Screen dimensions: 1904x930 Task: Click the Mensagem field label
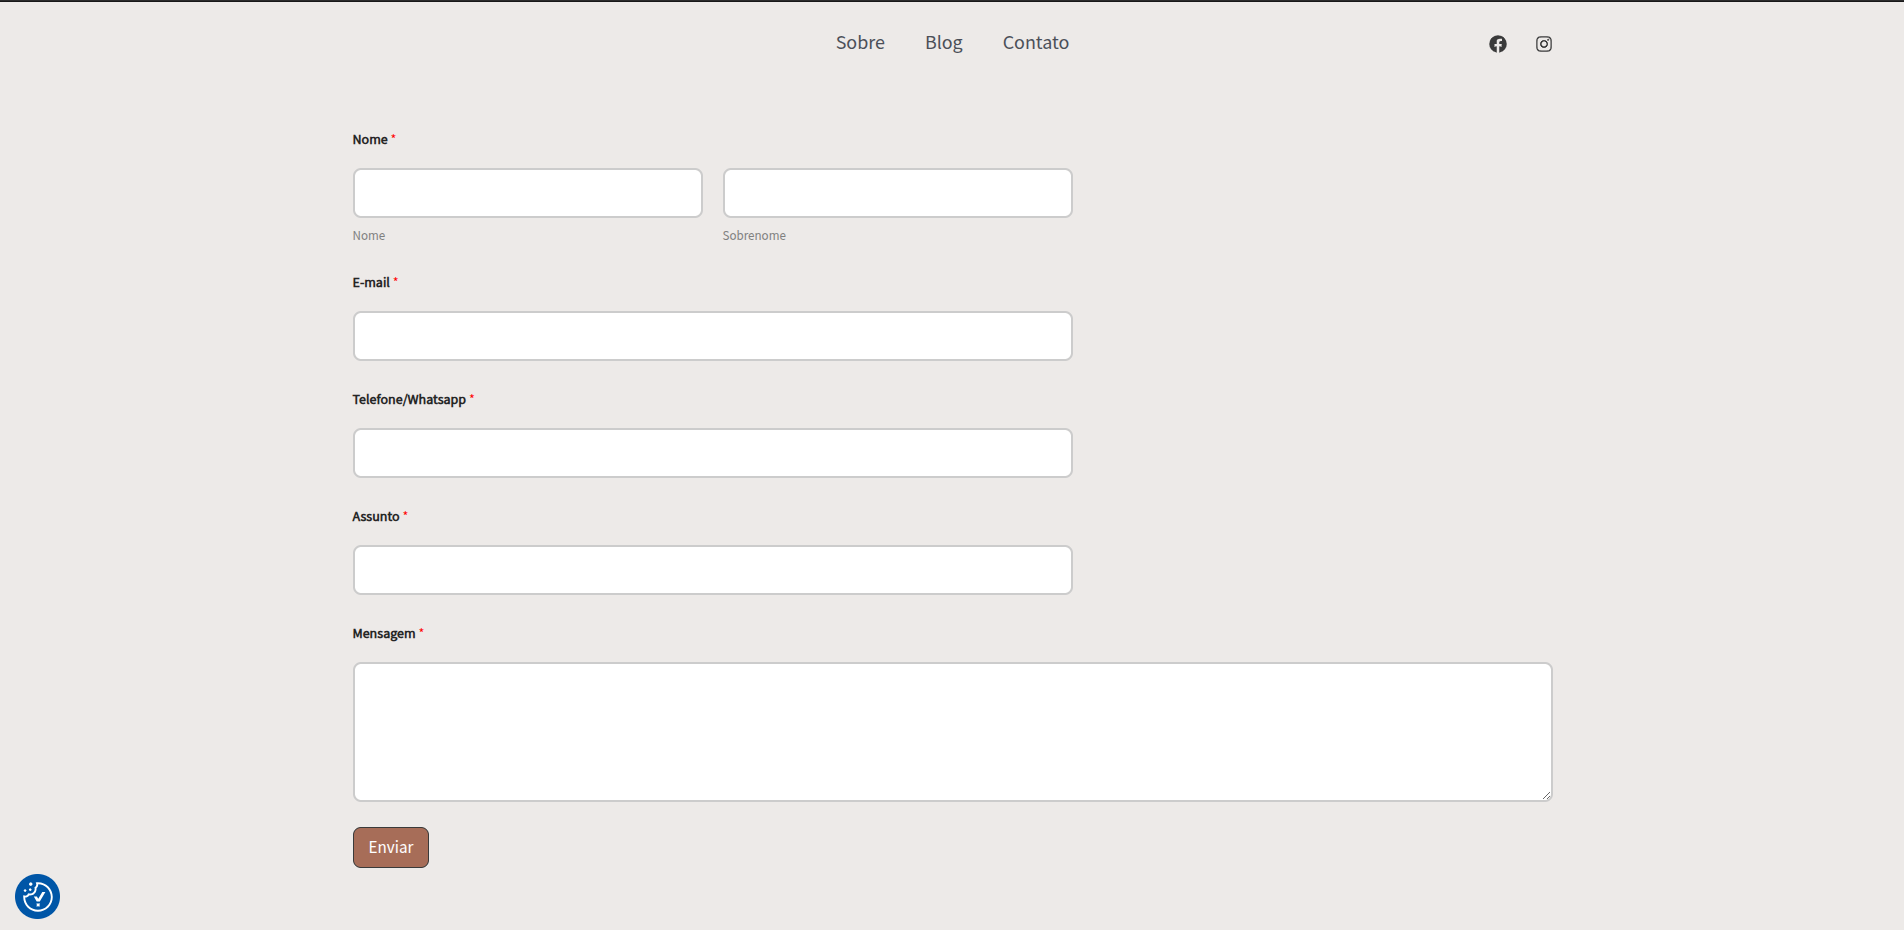pyautogui.click(x=383, y=634)
